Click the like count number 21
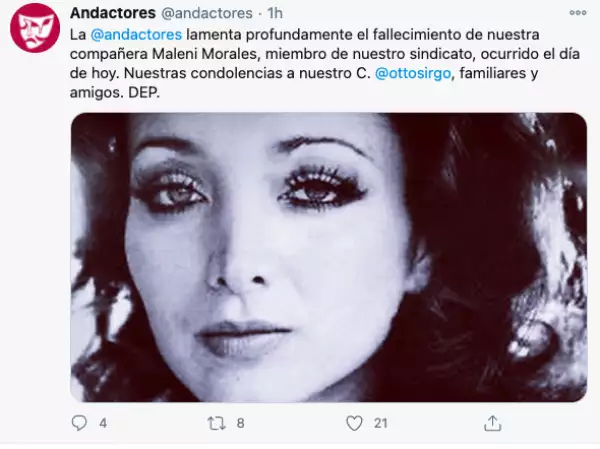Screen dimensions: 600x449 click(381, 423)
